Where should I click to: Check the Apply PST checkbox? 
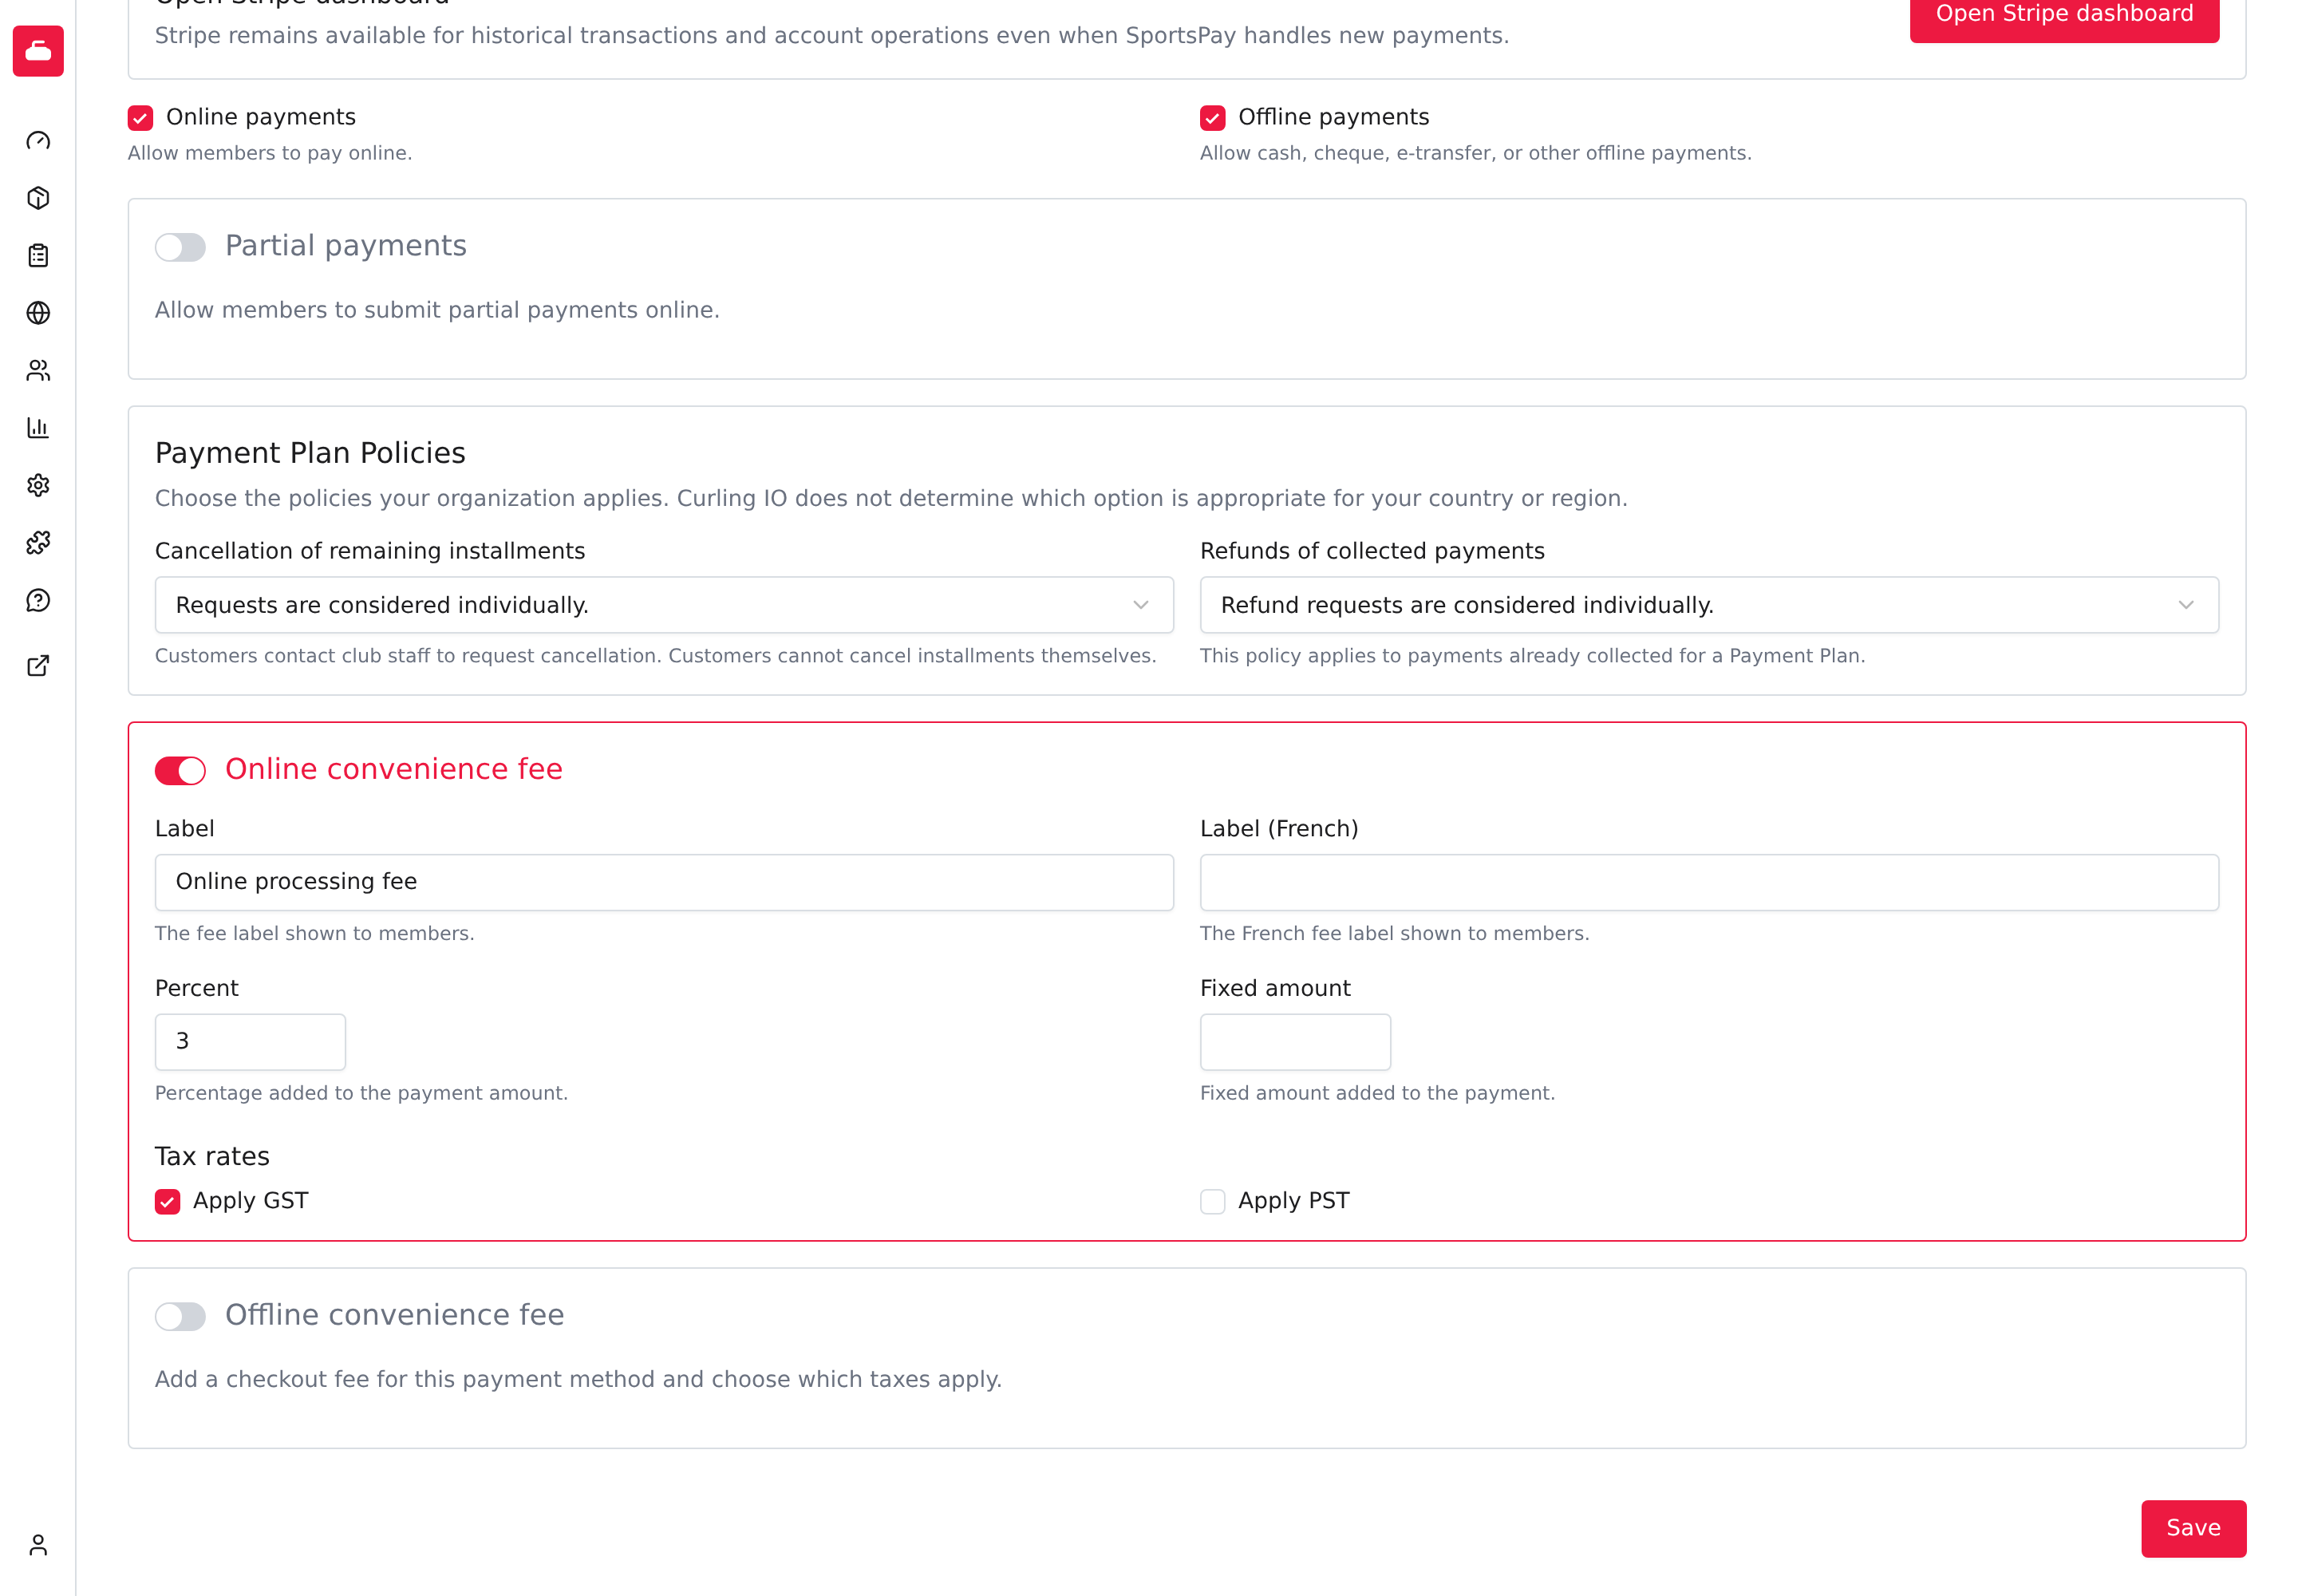click(1212, 1201)
